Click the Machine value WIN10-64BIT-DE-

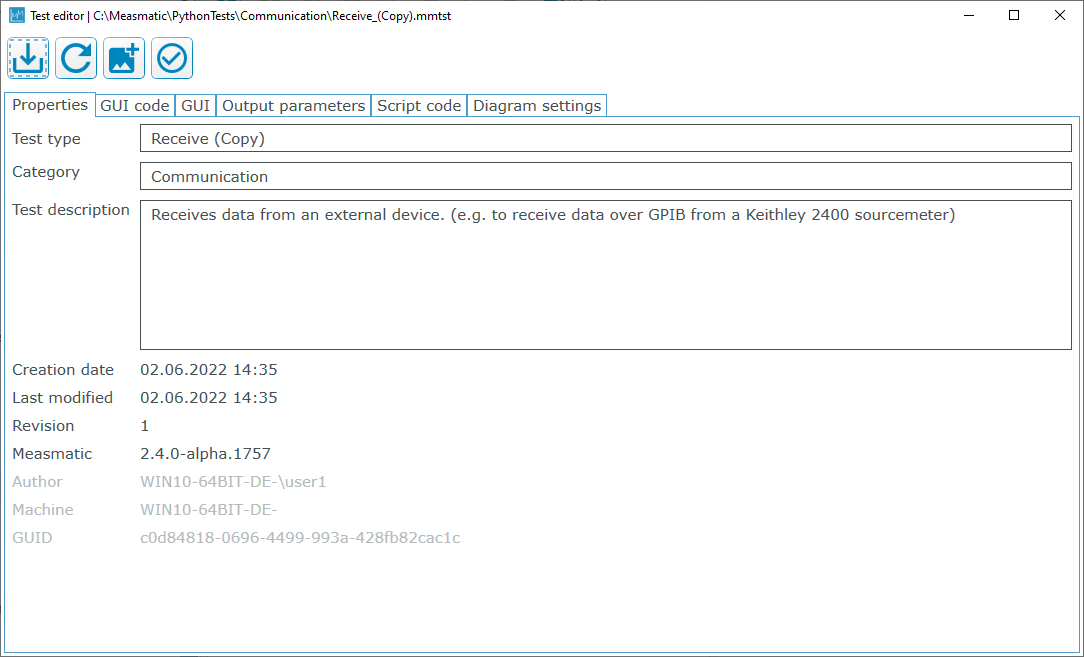click(x=209, y=510)
